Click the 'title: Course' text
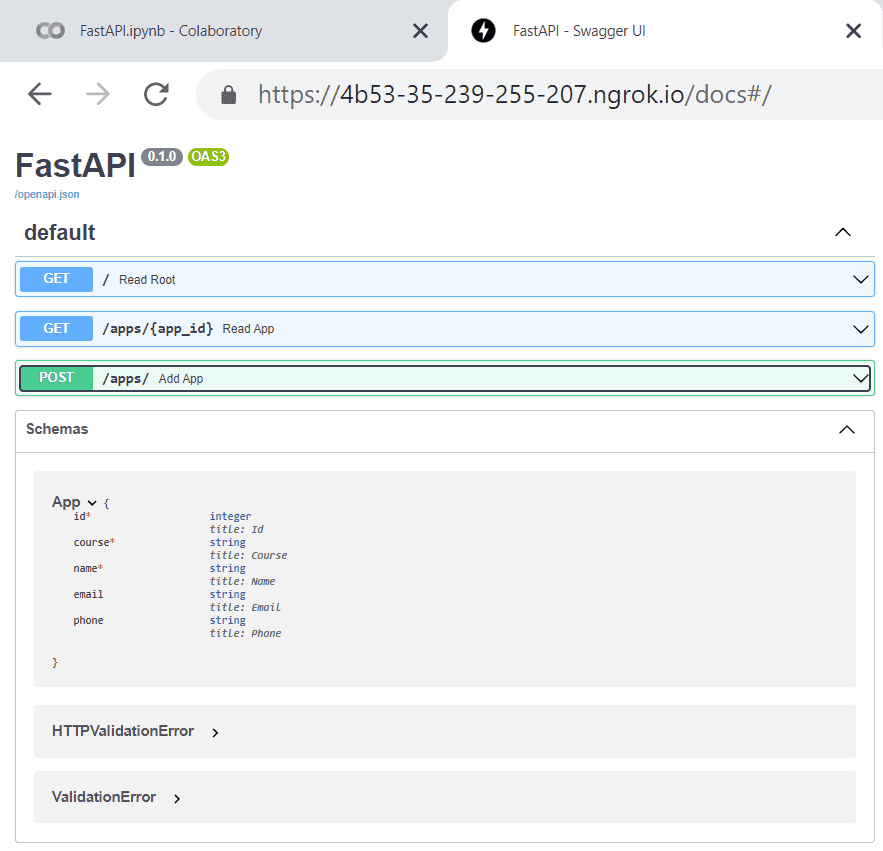Screen dimensions: 883x851 [x=248, y=555]
